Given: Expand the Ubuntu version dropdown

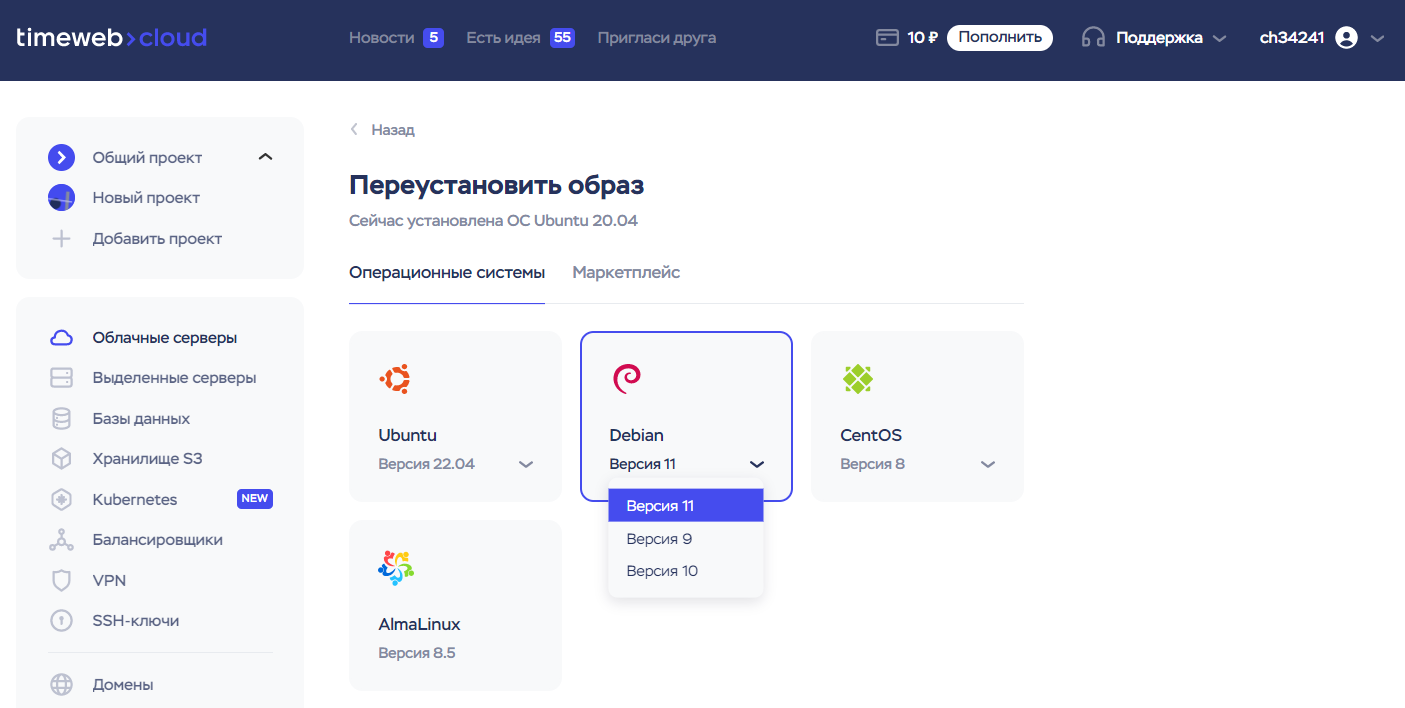Looking at the screenshot, I should tap(526, 464).
